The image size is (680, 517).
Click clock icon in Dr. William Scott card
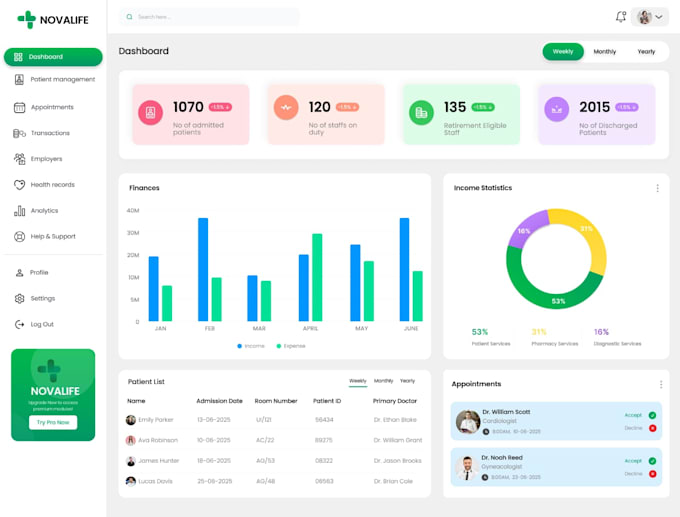(486, 432)
